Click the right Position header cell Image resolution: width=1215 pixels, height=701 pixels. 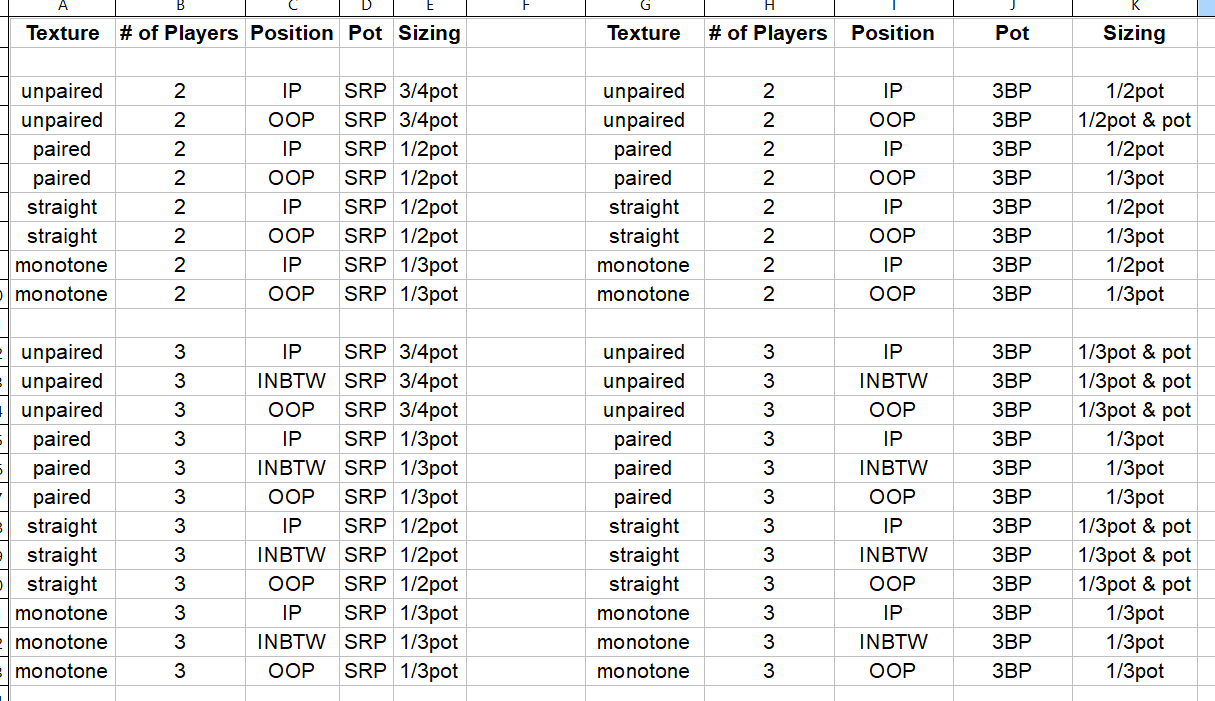coord(893,33)
